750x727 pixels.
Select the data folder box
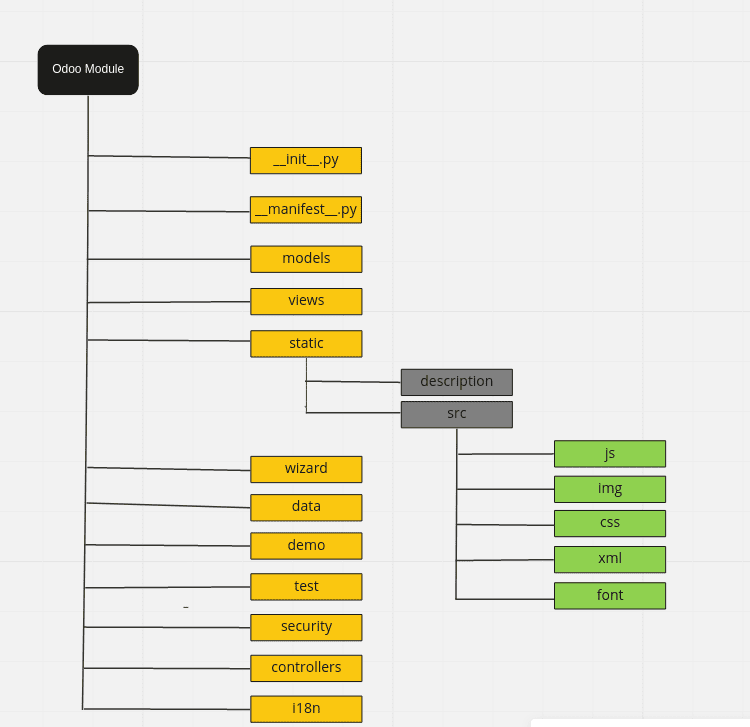(x=306, y=507)
